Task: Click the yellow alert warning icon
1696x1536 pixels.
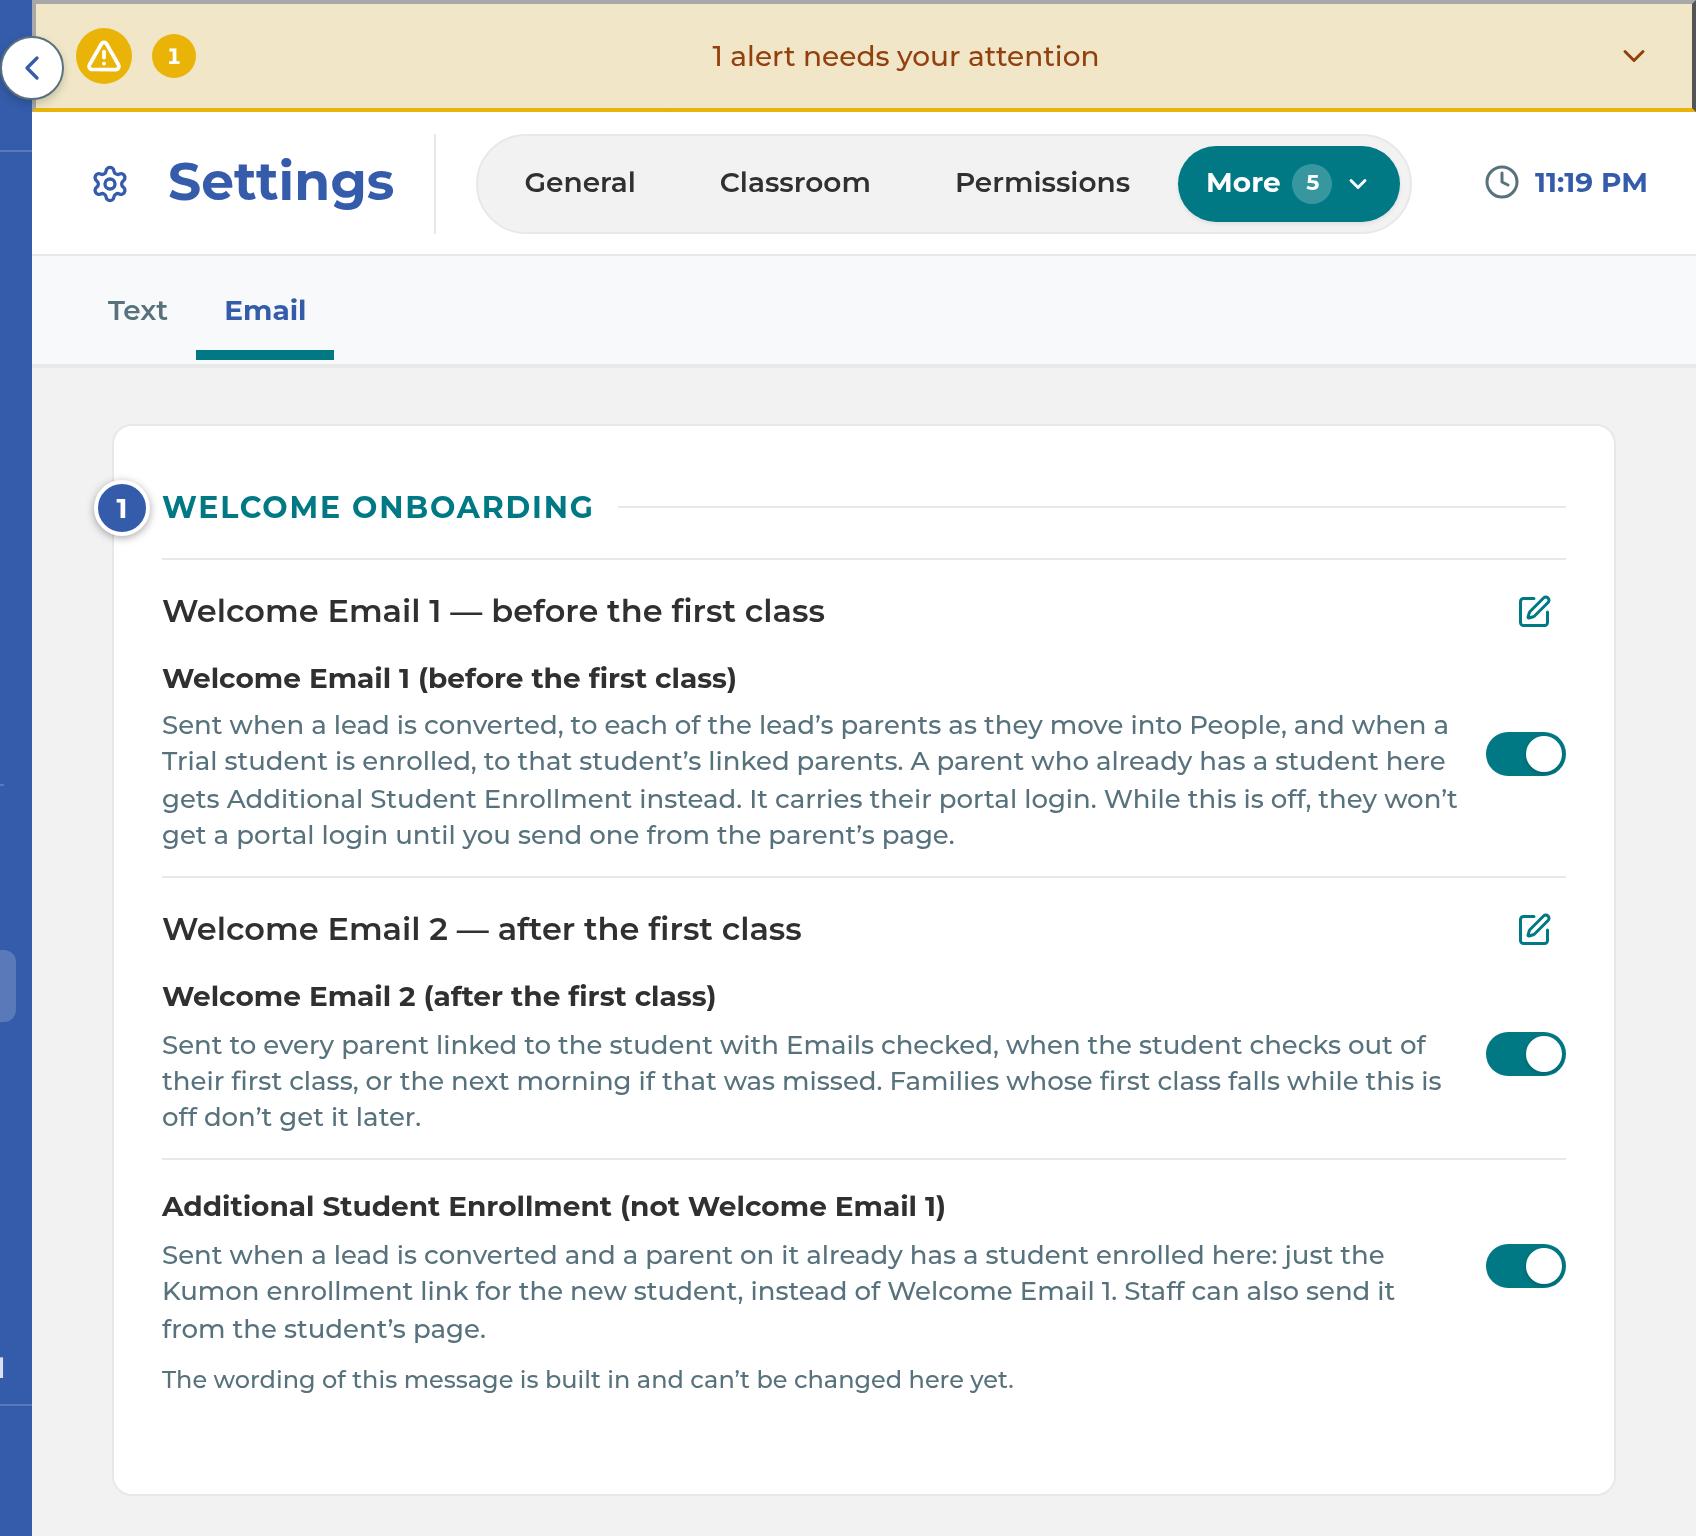Action: tap(104, 56)
